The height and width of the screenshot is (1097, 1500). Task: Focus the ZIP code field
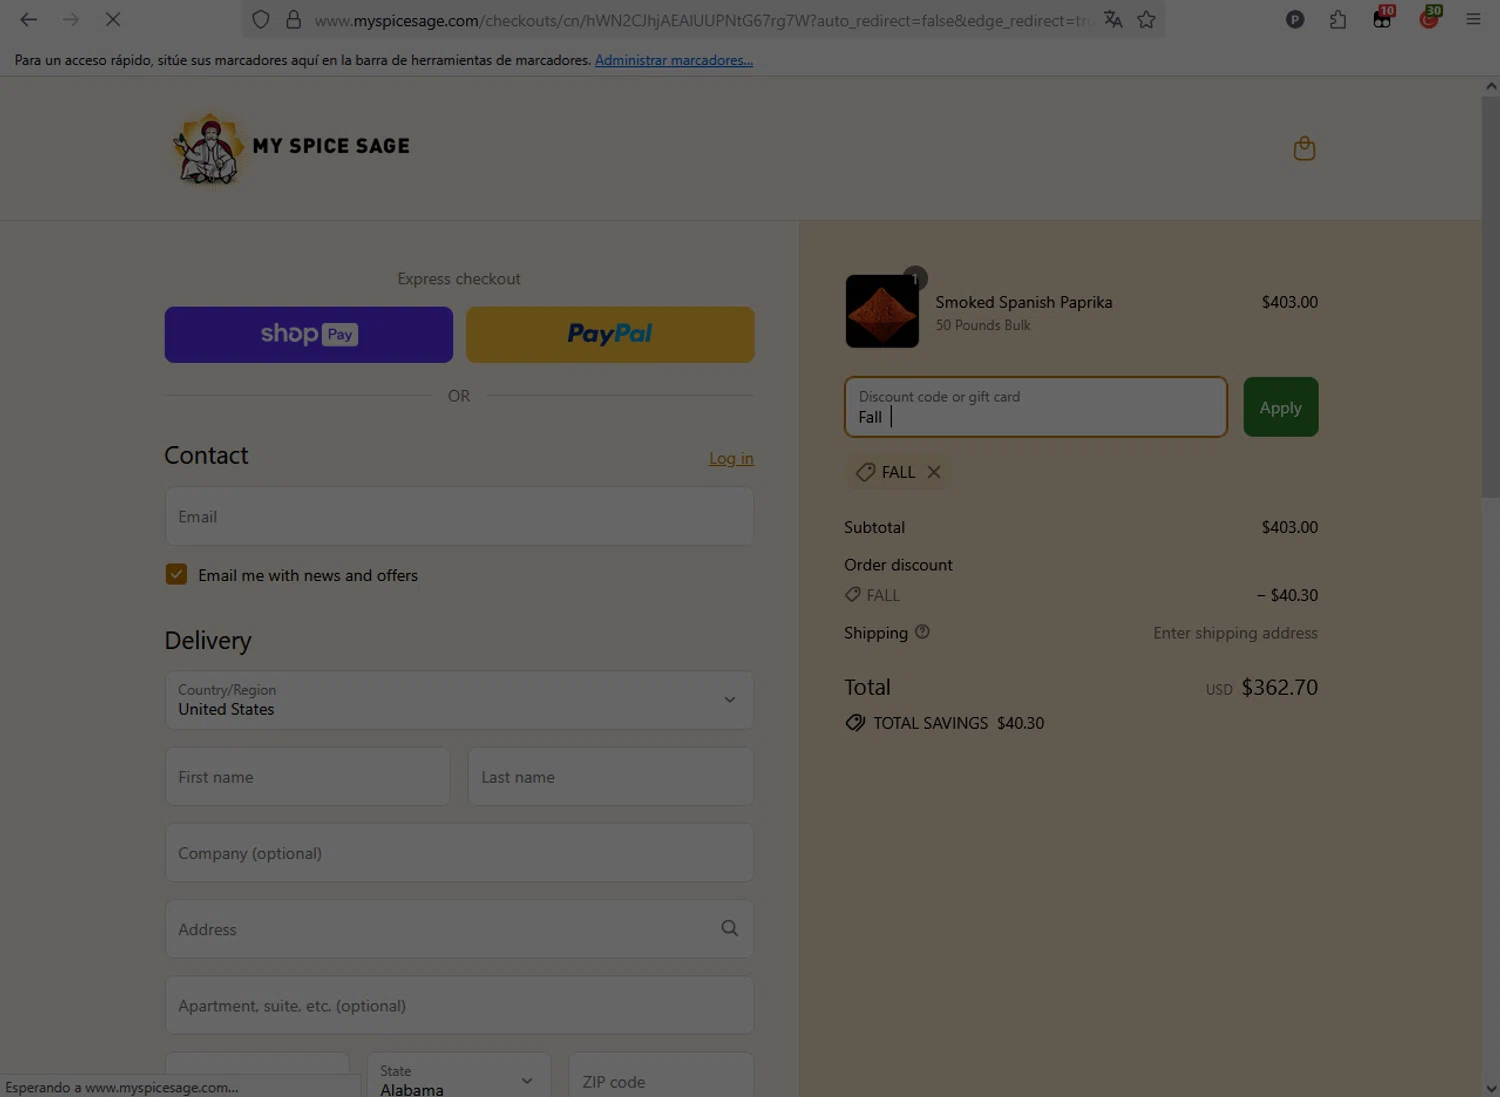(x=660, y=1075)
